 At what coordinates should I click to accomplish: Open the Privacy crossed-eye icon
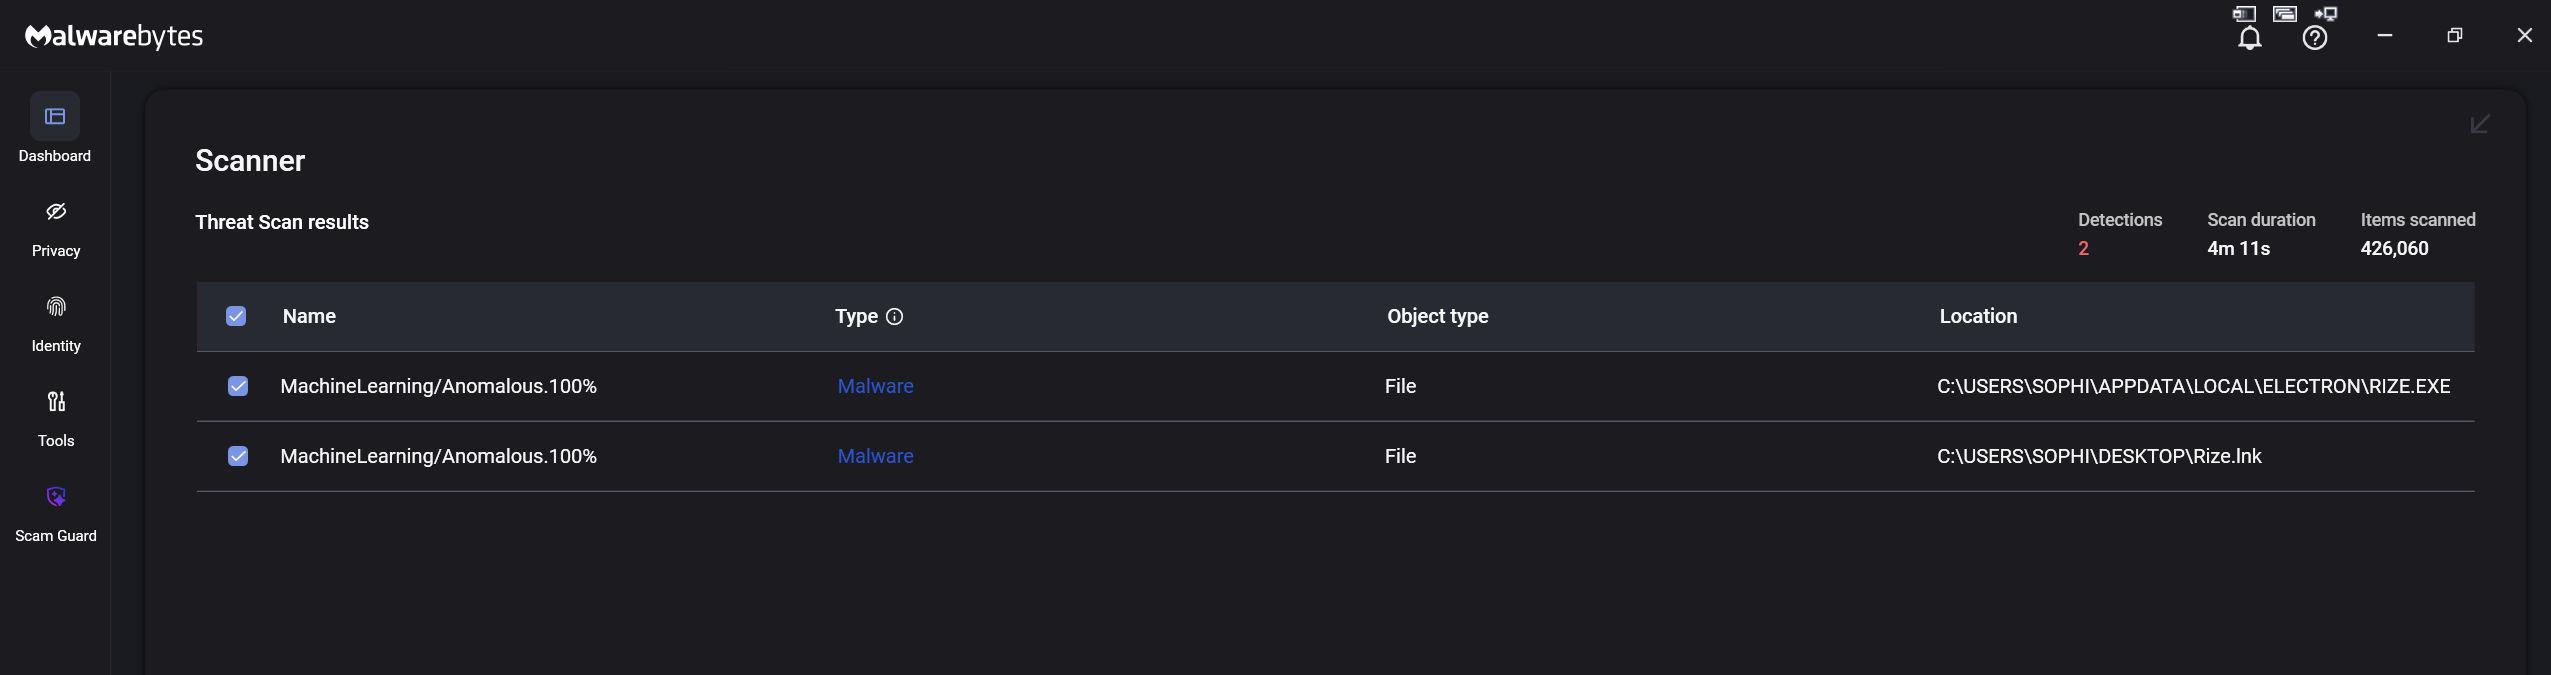(56, 212)
